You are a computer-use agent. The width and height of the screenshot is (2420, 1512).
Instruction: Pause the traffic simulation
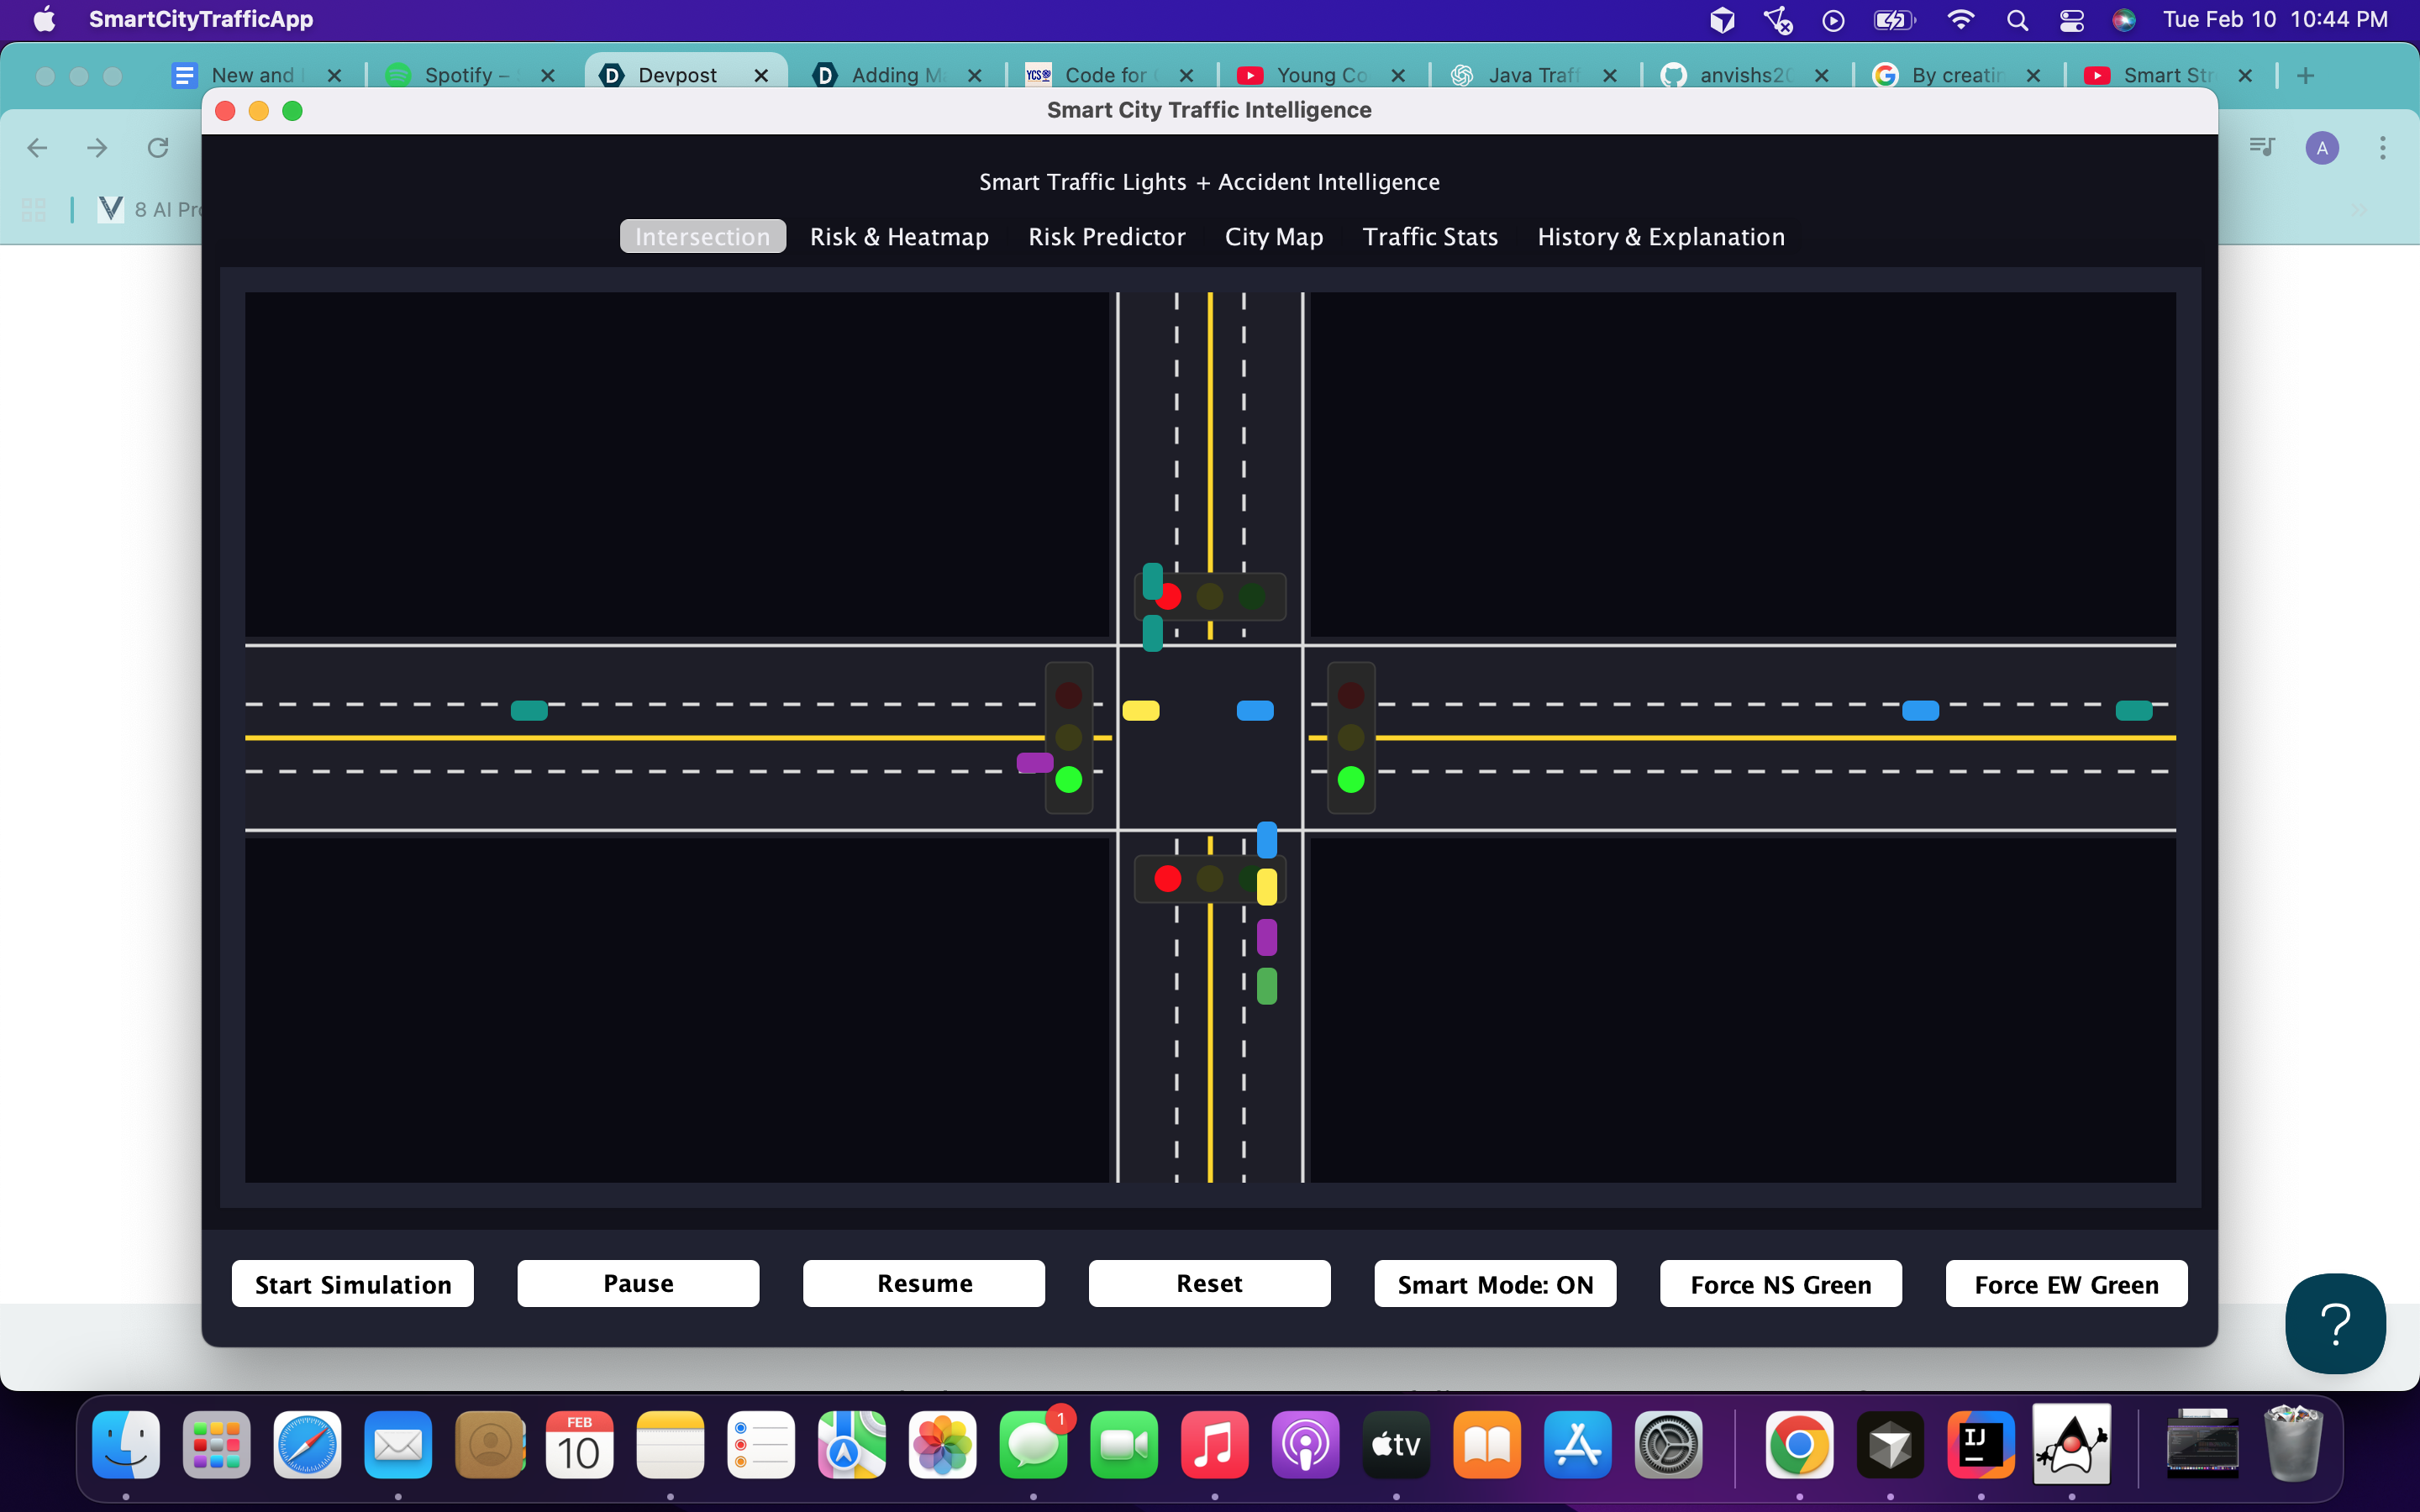click(638, 1283)
